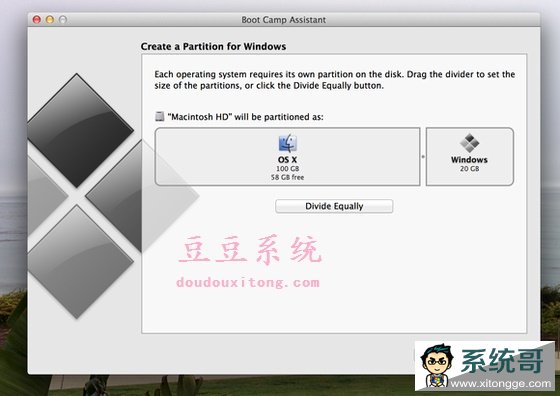Screen dimensions: 560x396
Task: Close the Boot Camp Assistant window
Action: pos(36,20)
